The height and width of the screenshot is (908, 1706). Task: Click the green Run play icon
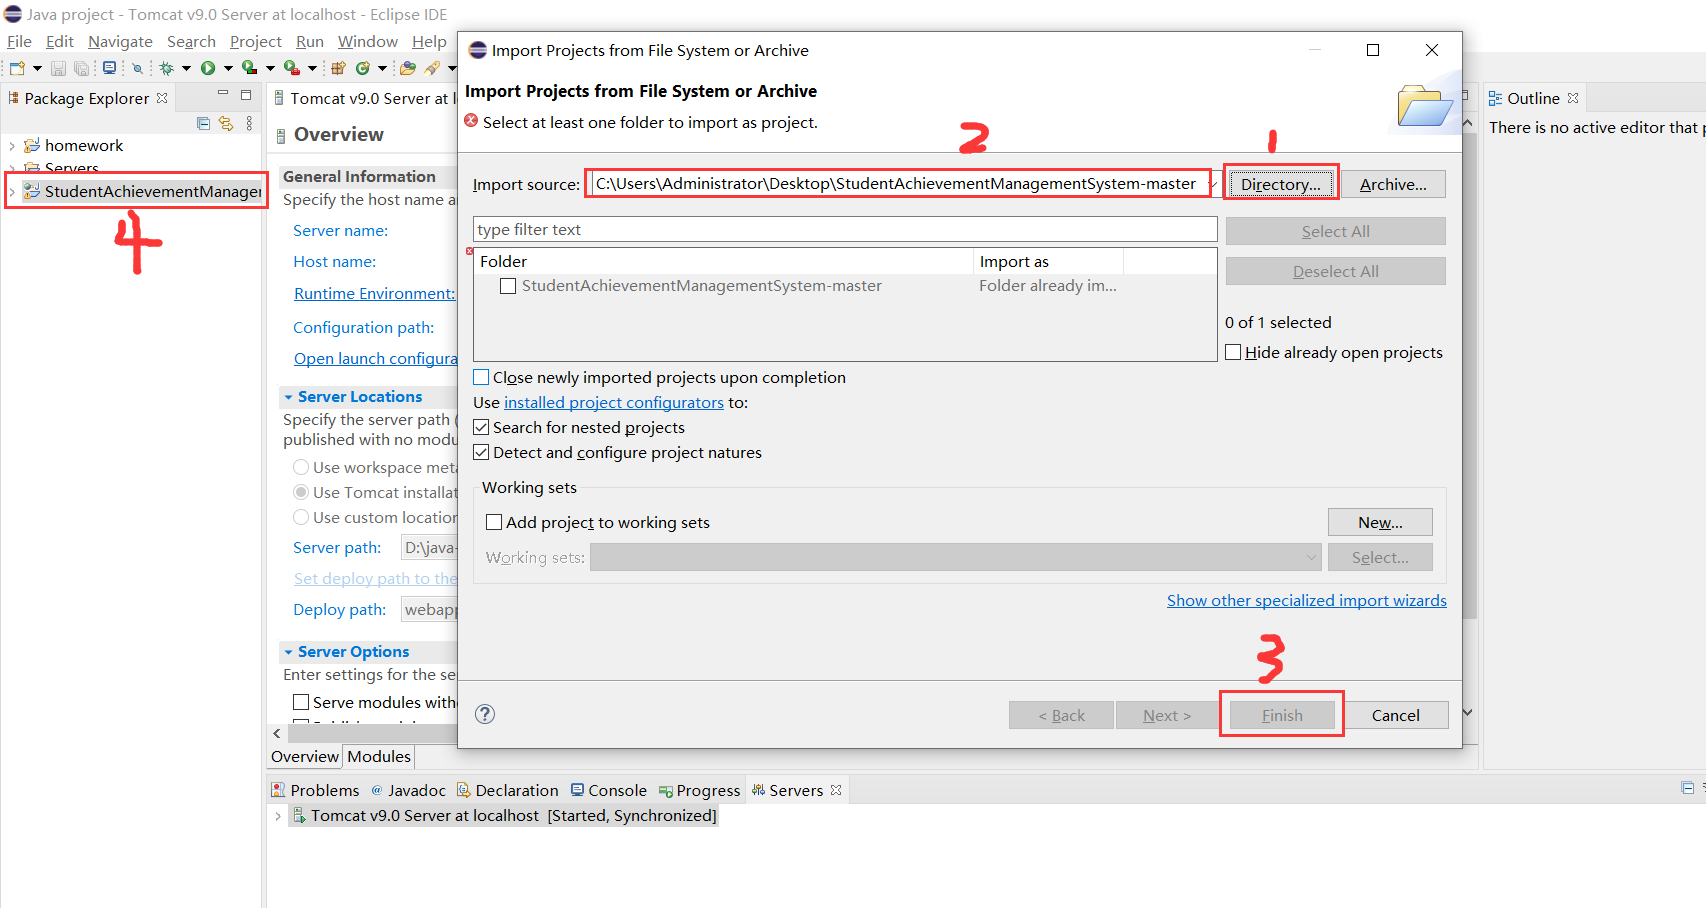(208, 68)
